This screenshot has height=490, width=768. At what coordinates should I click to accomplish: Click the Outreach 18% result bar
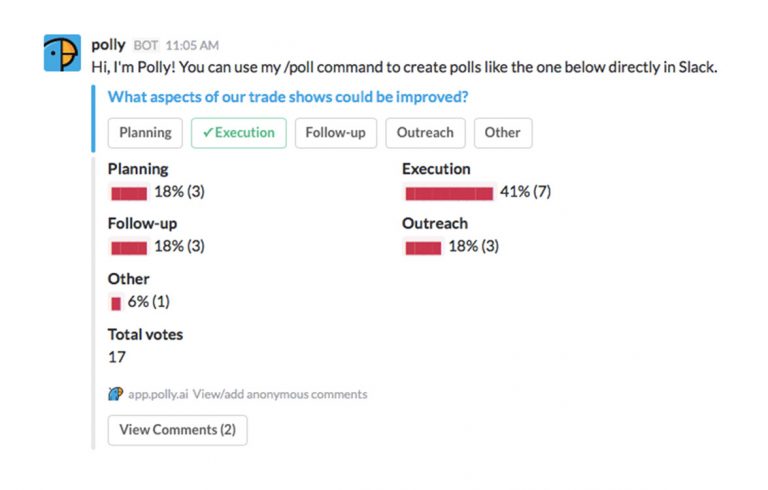click(x=423, y=247)
